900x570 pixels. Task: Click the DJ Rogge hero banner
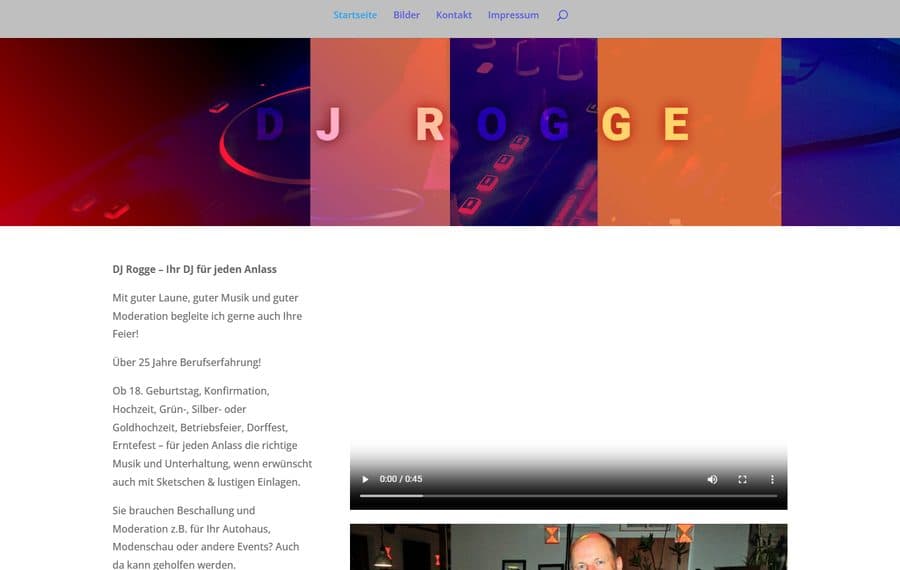point(450,132)
